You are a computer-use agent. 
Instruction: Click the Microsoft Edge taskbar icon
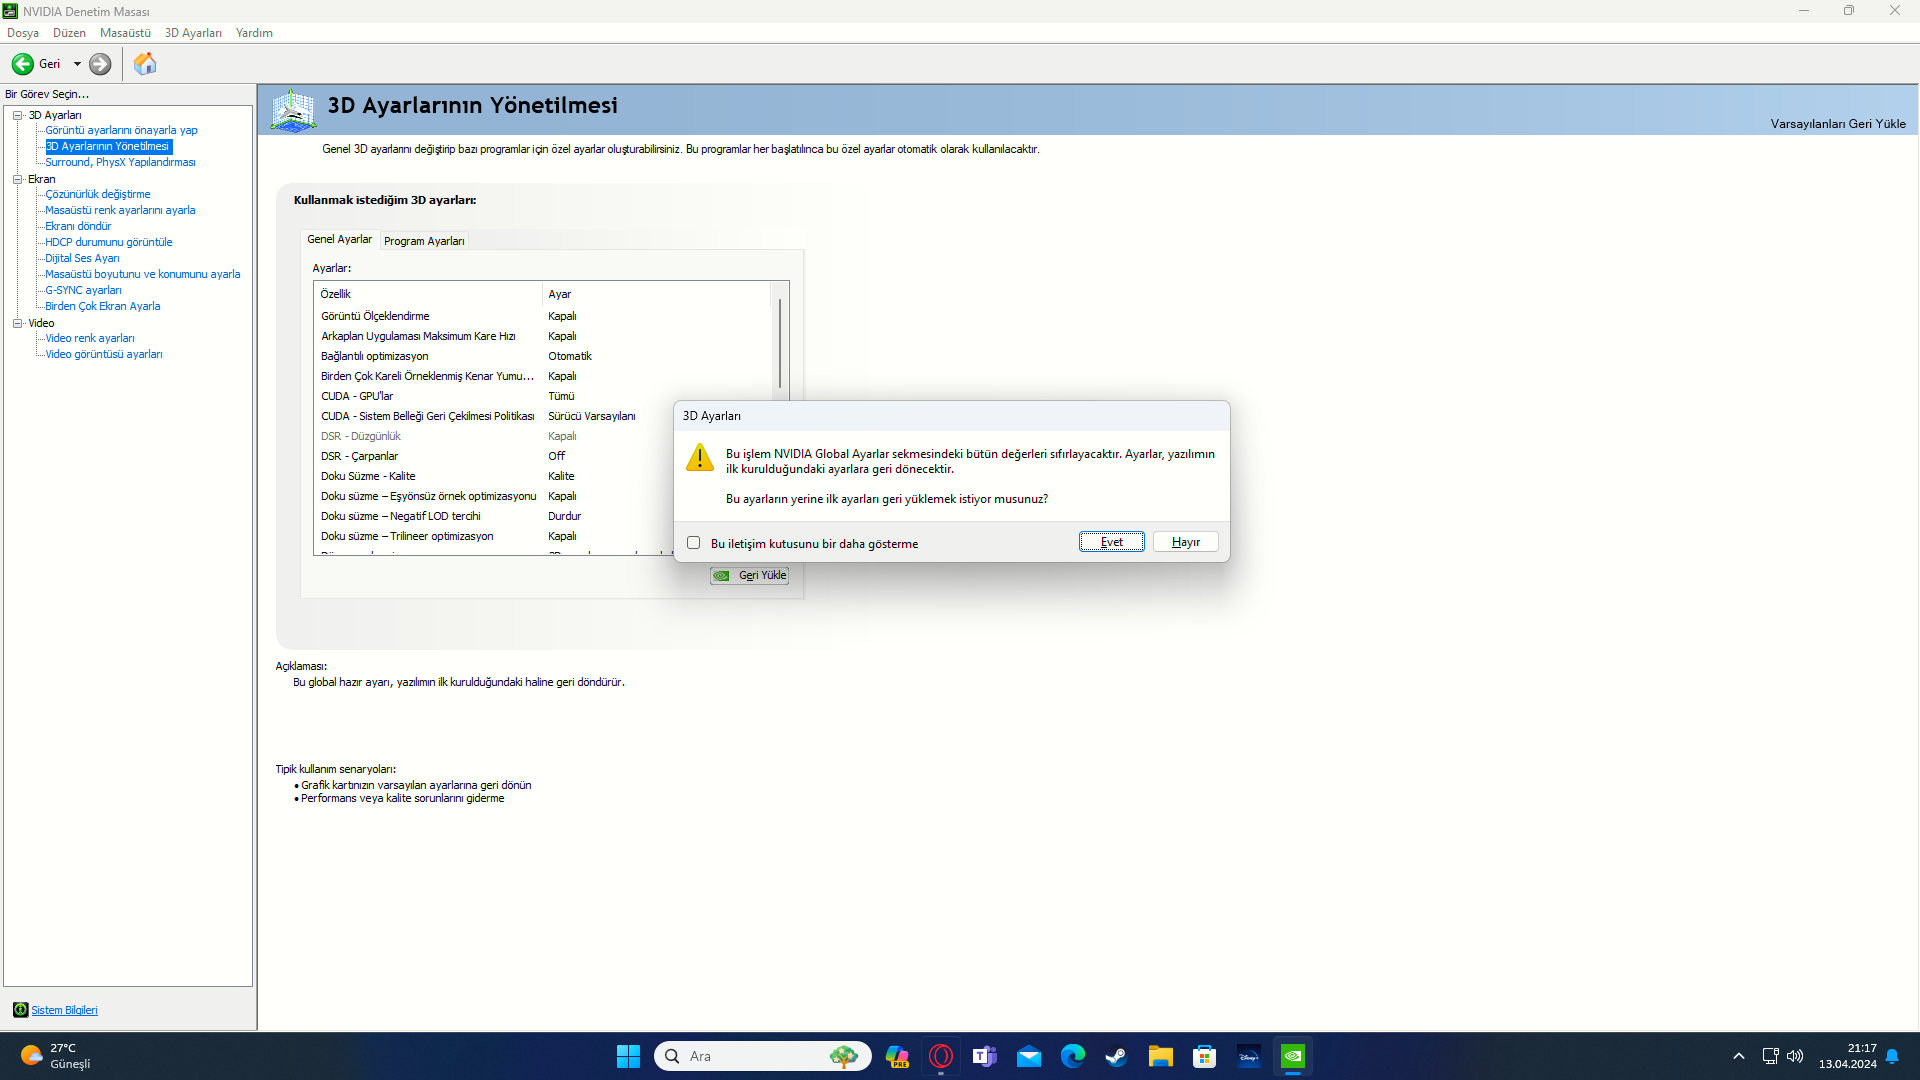(x=1072, y=1056)
